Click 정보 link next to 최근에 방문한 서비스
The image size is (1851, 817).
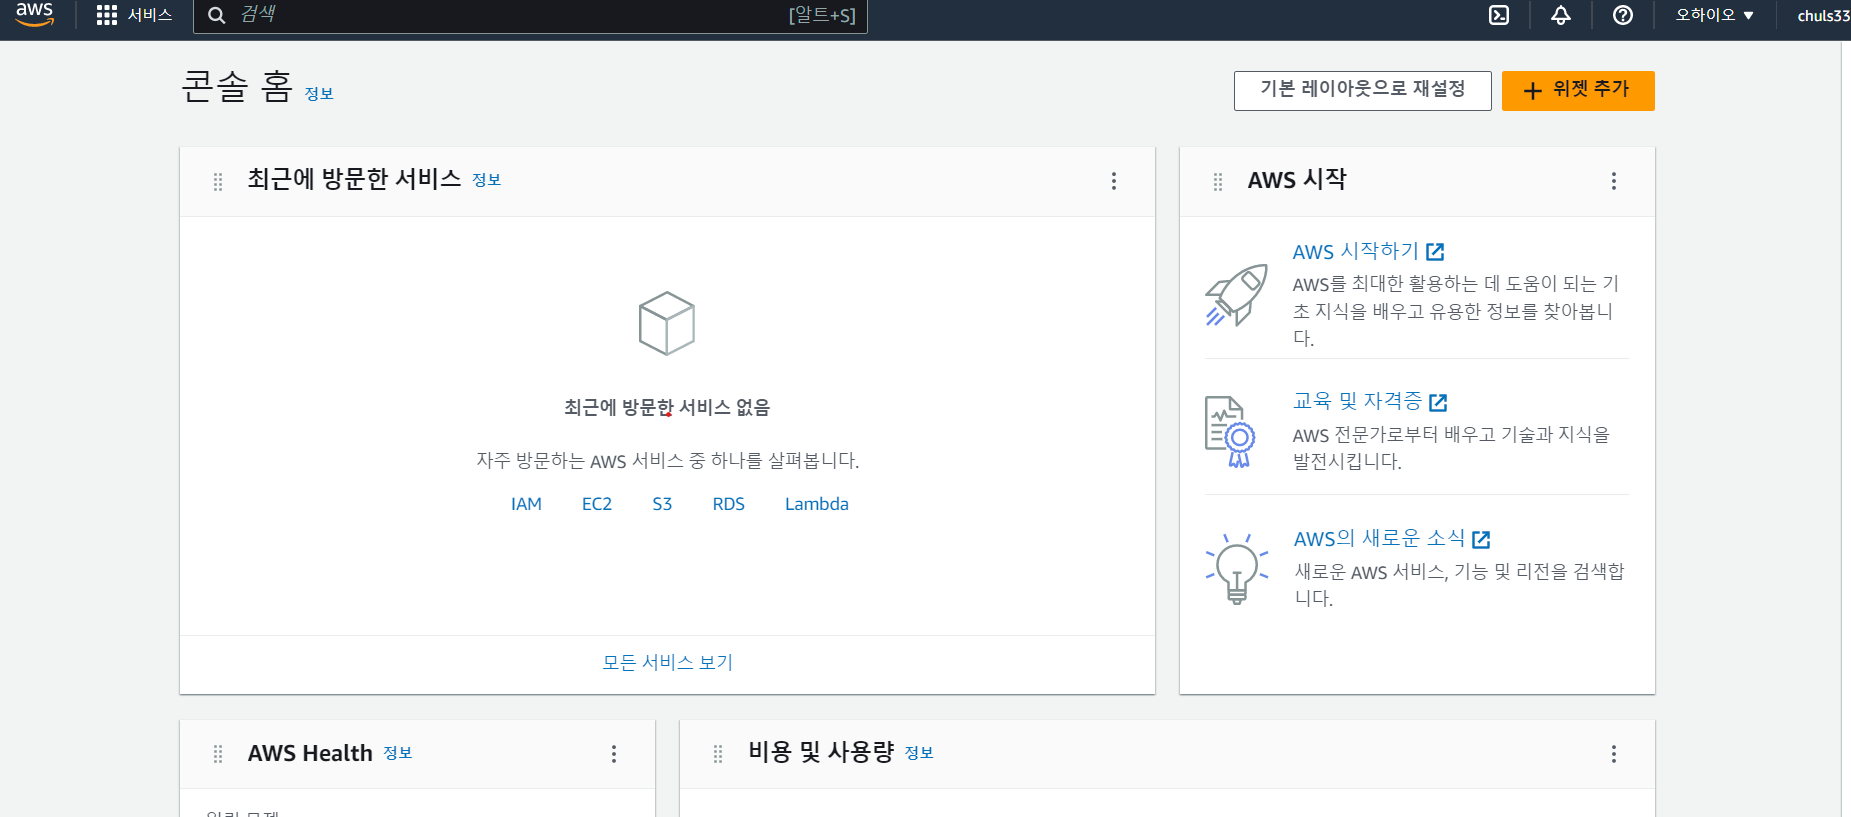click(x=487, y=180)
